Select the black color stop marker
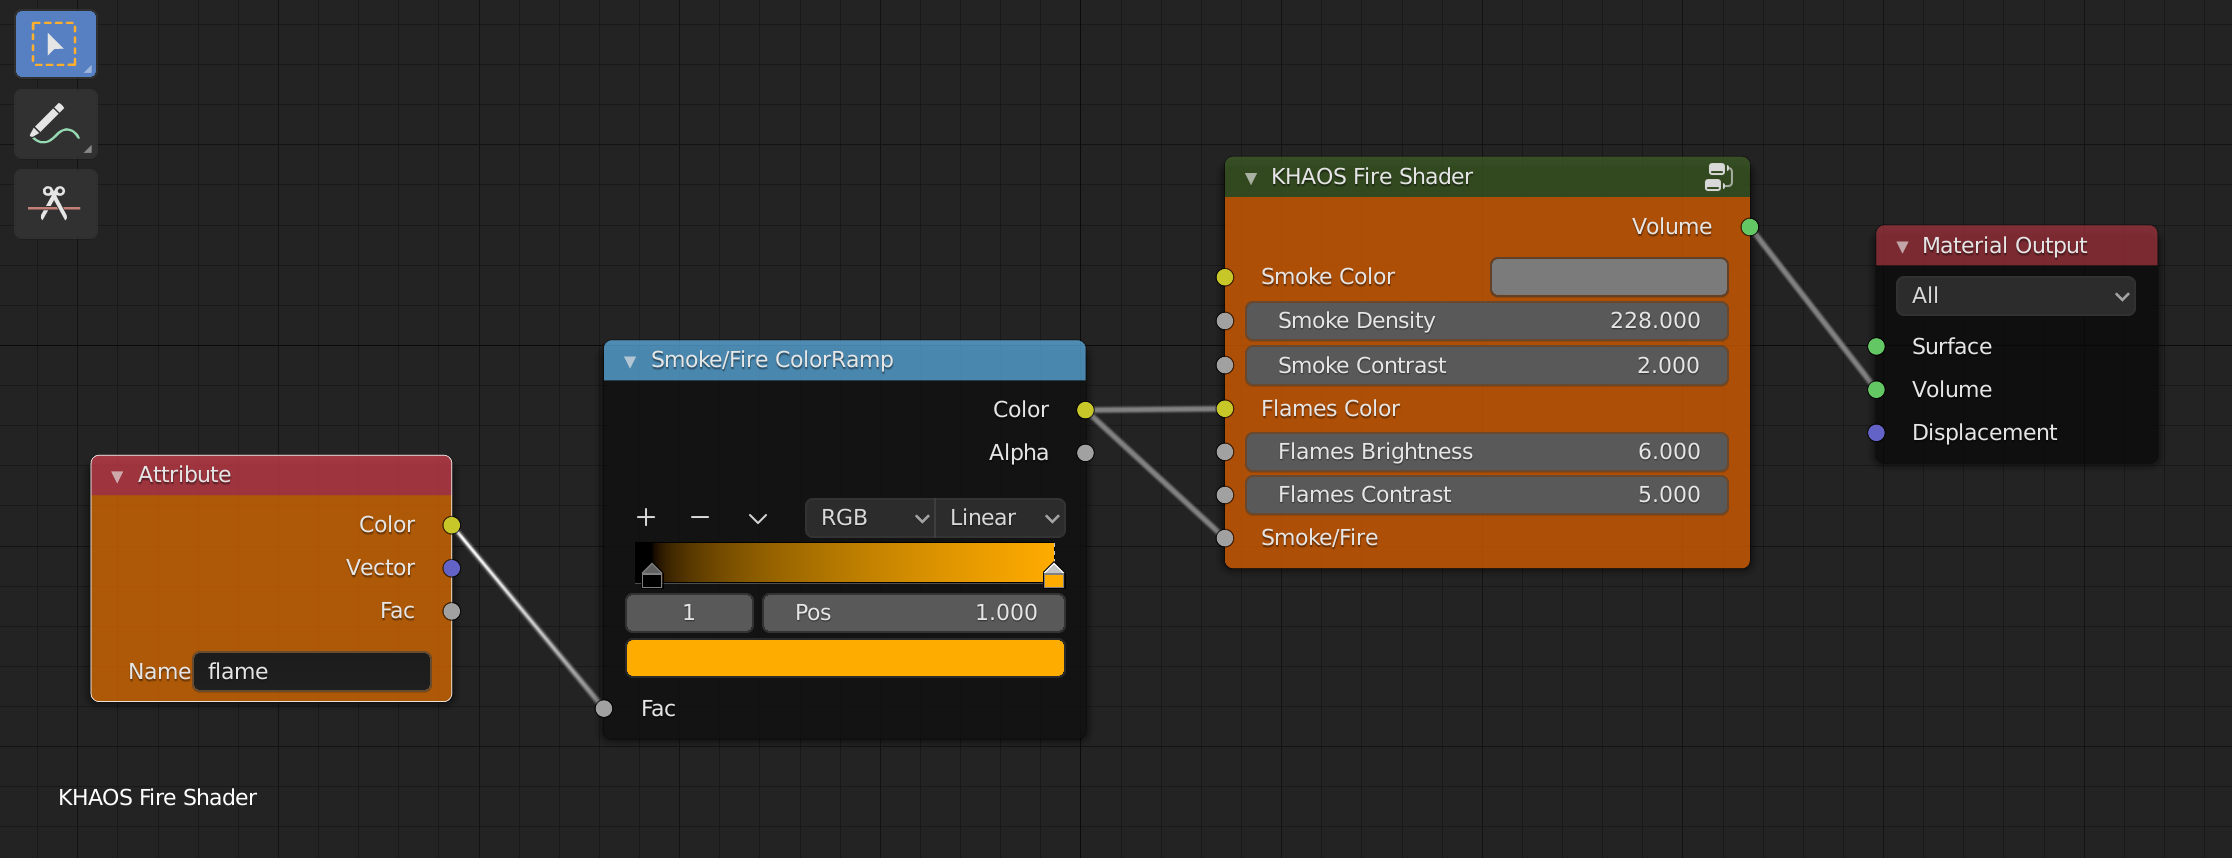 tap(652, 576)
